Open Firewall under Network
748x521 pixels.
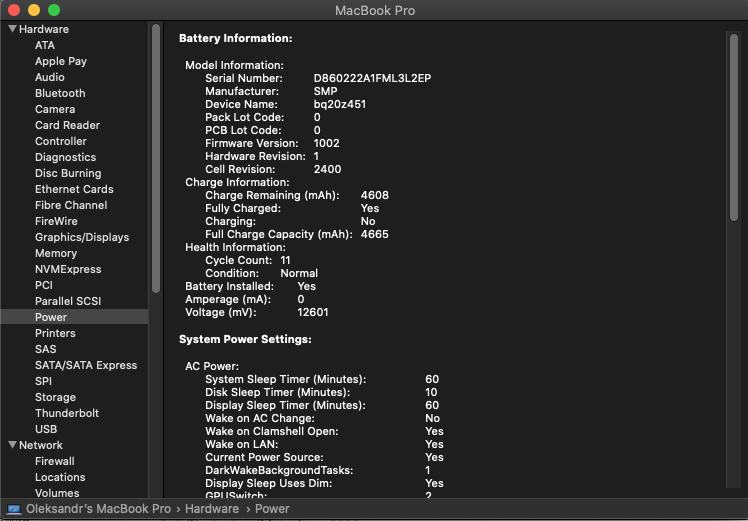[x=55, y=461]
